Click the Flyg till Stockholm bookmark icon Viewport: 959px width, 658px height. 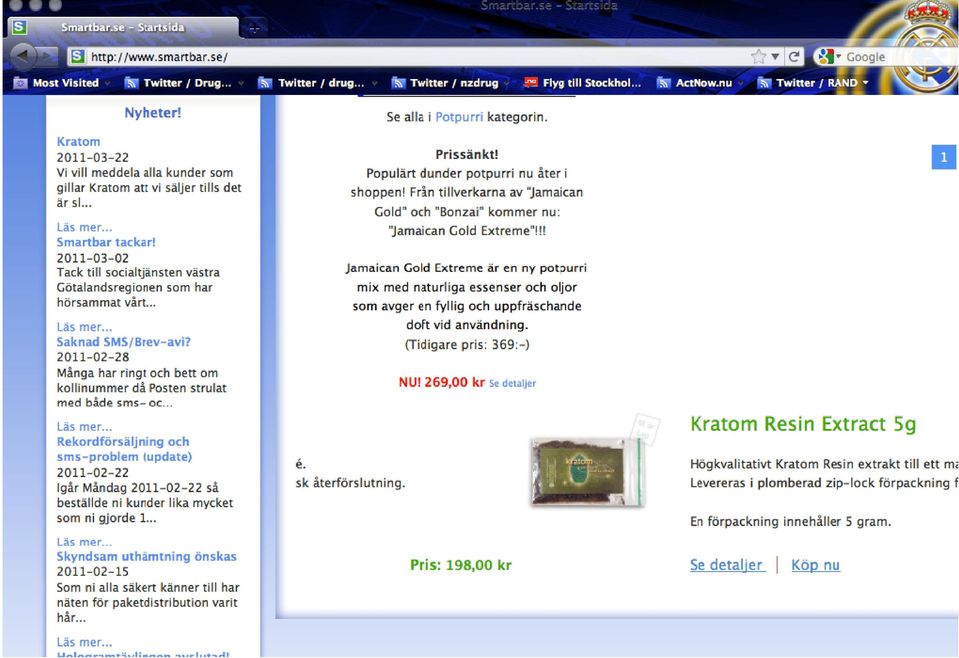(530, 83)
